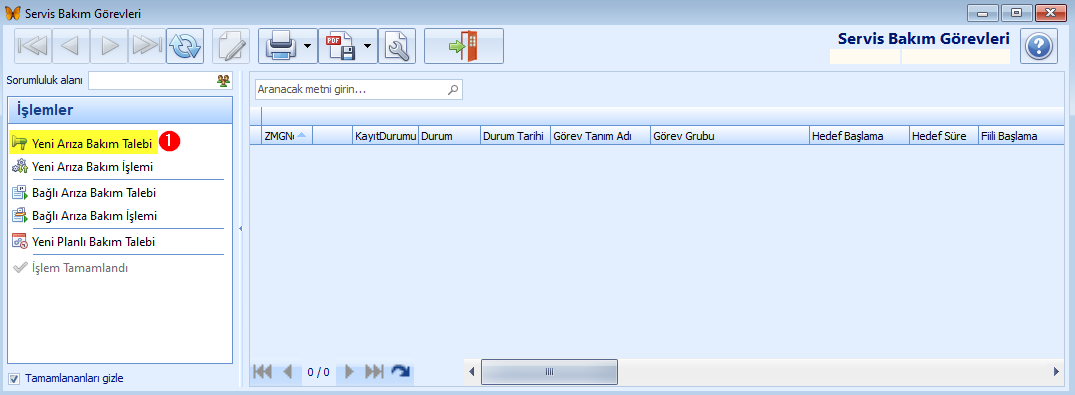Click the printer icon
The width and height of the screenshot is (1075, 395).
pos(280,46)
